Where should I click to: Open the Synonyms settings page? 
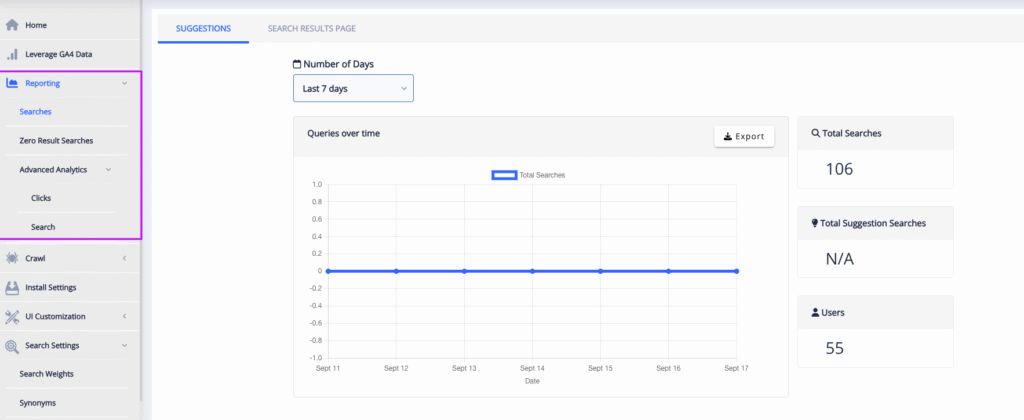pyautogui.click(x=37, y=403)
